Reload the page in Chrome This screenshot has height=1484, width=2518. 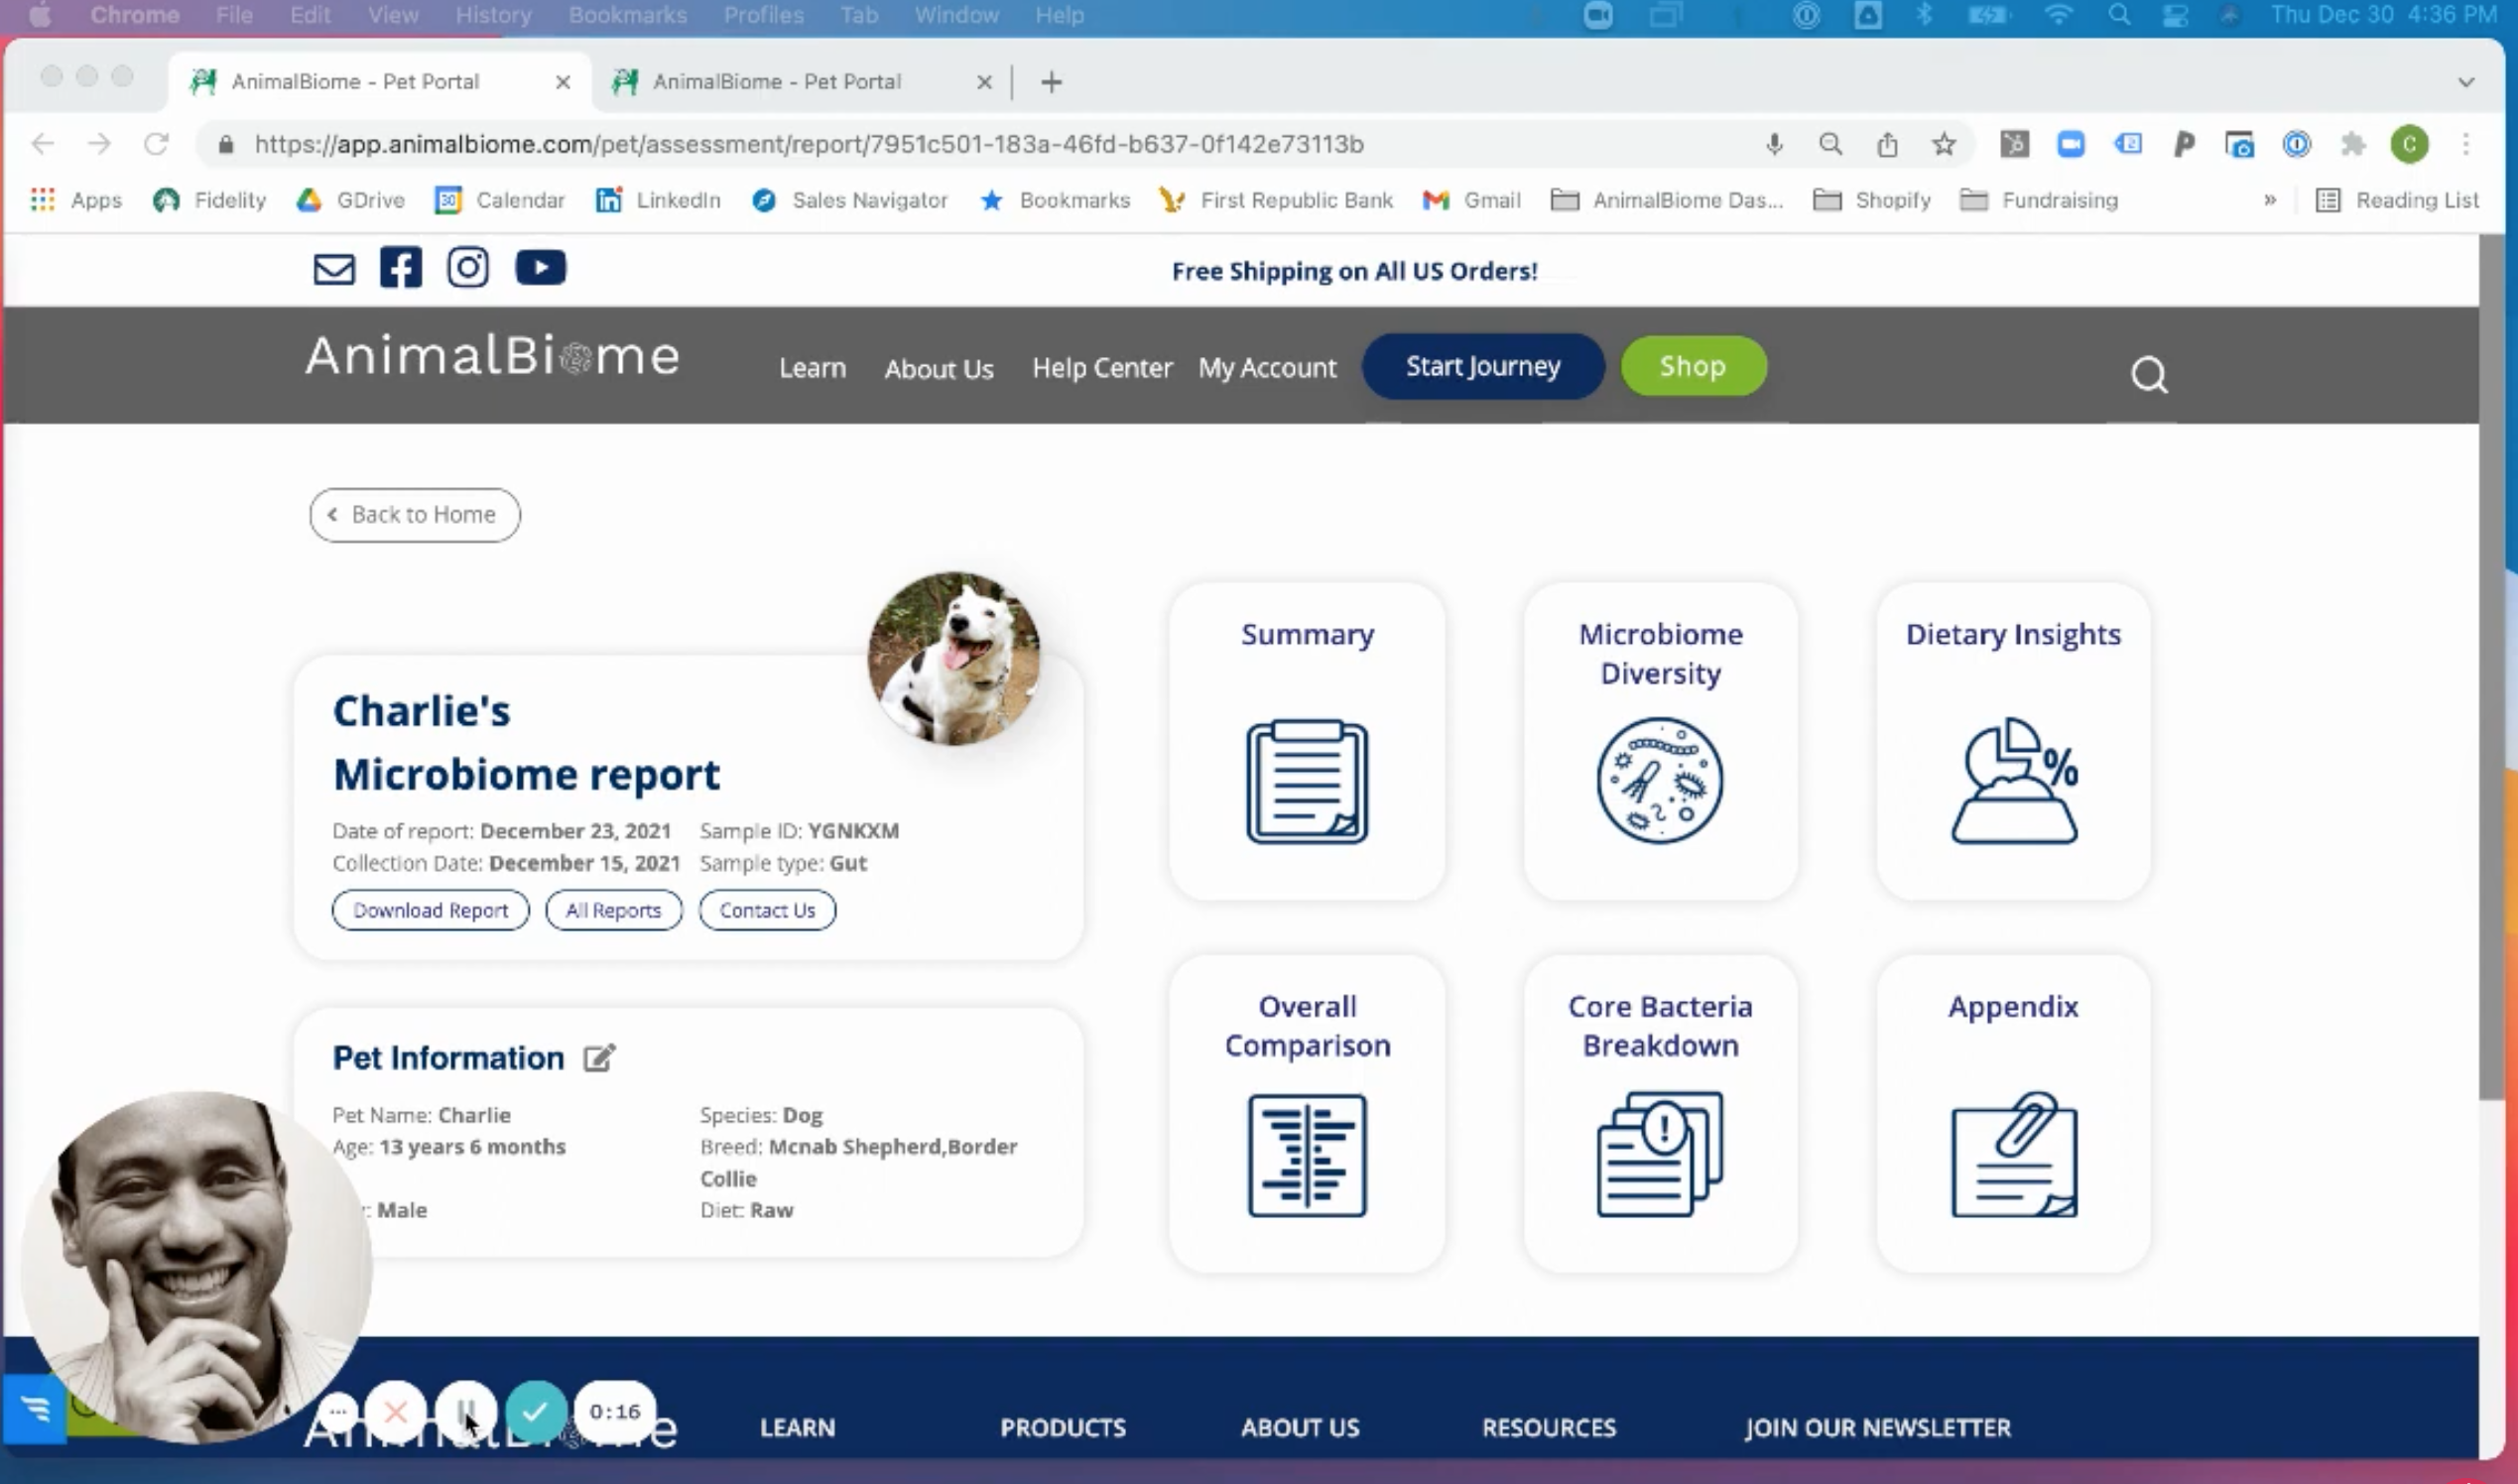click(156, 144)
